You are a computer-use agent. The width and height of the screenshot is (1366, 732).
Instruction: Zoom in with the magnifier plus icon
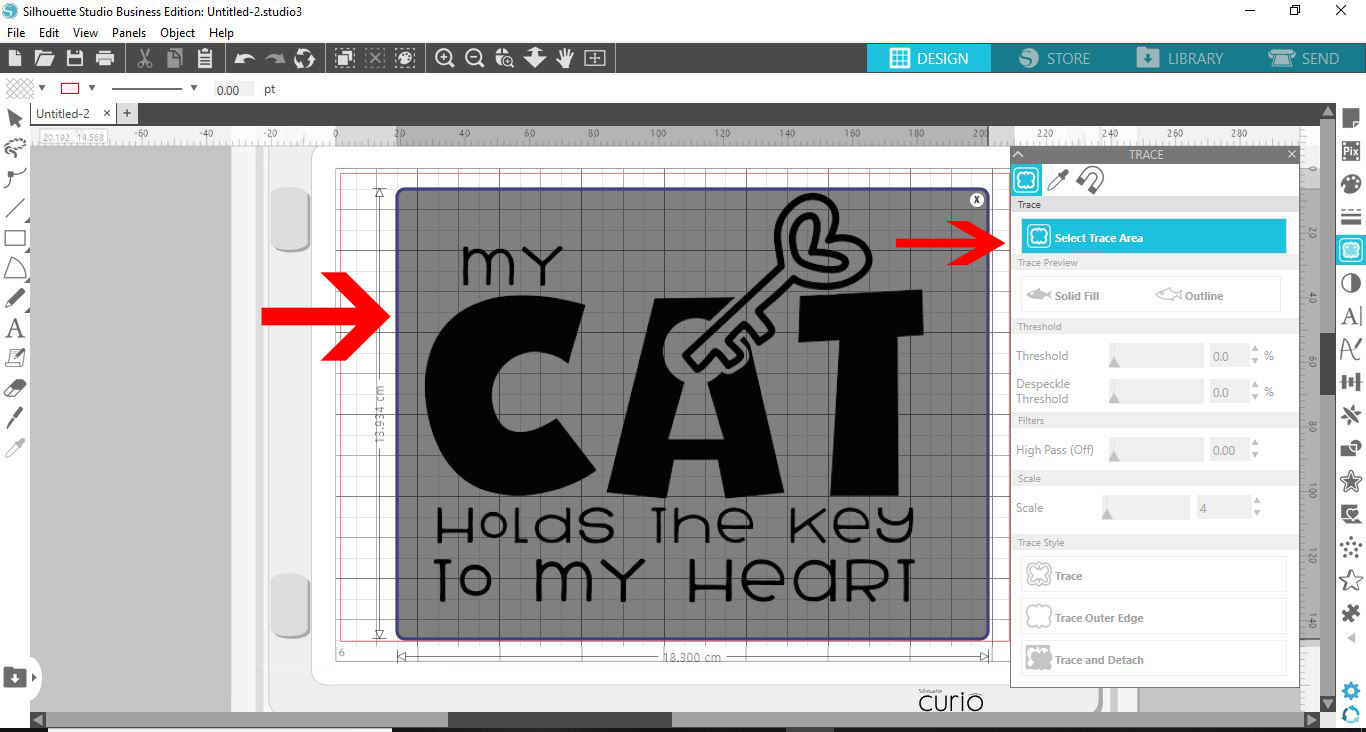pyautogui.click(x=445, y=58)
